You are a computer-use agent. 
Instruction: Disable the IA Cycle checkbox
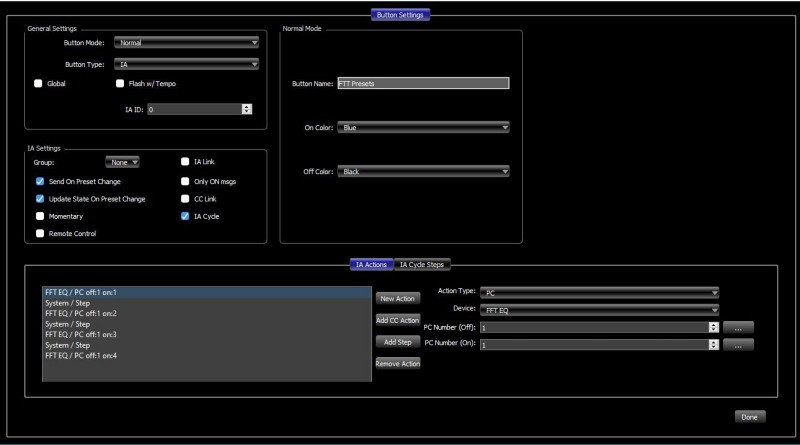[185, 216]
